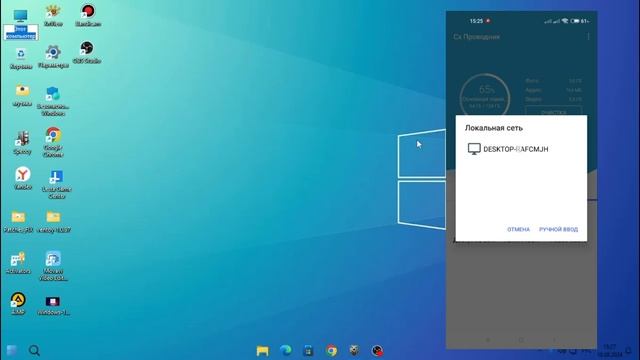Select the folder left of the Ventoy folder
The image size is (640, 360).
coord(18,222)
